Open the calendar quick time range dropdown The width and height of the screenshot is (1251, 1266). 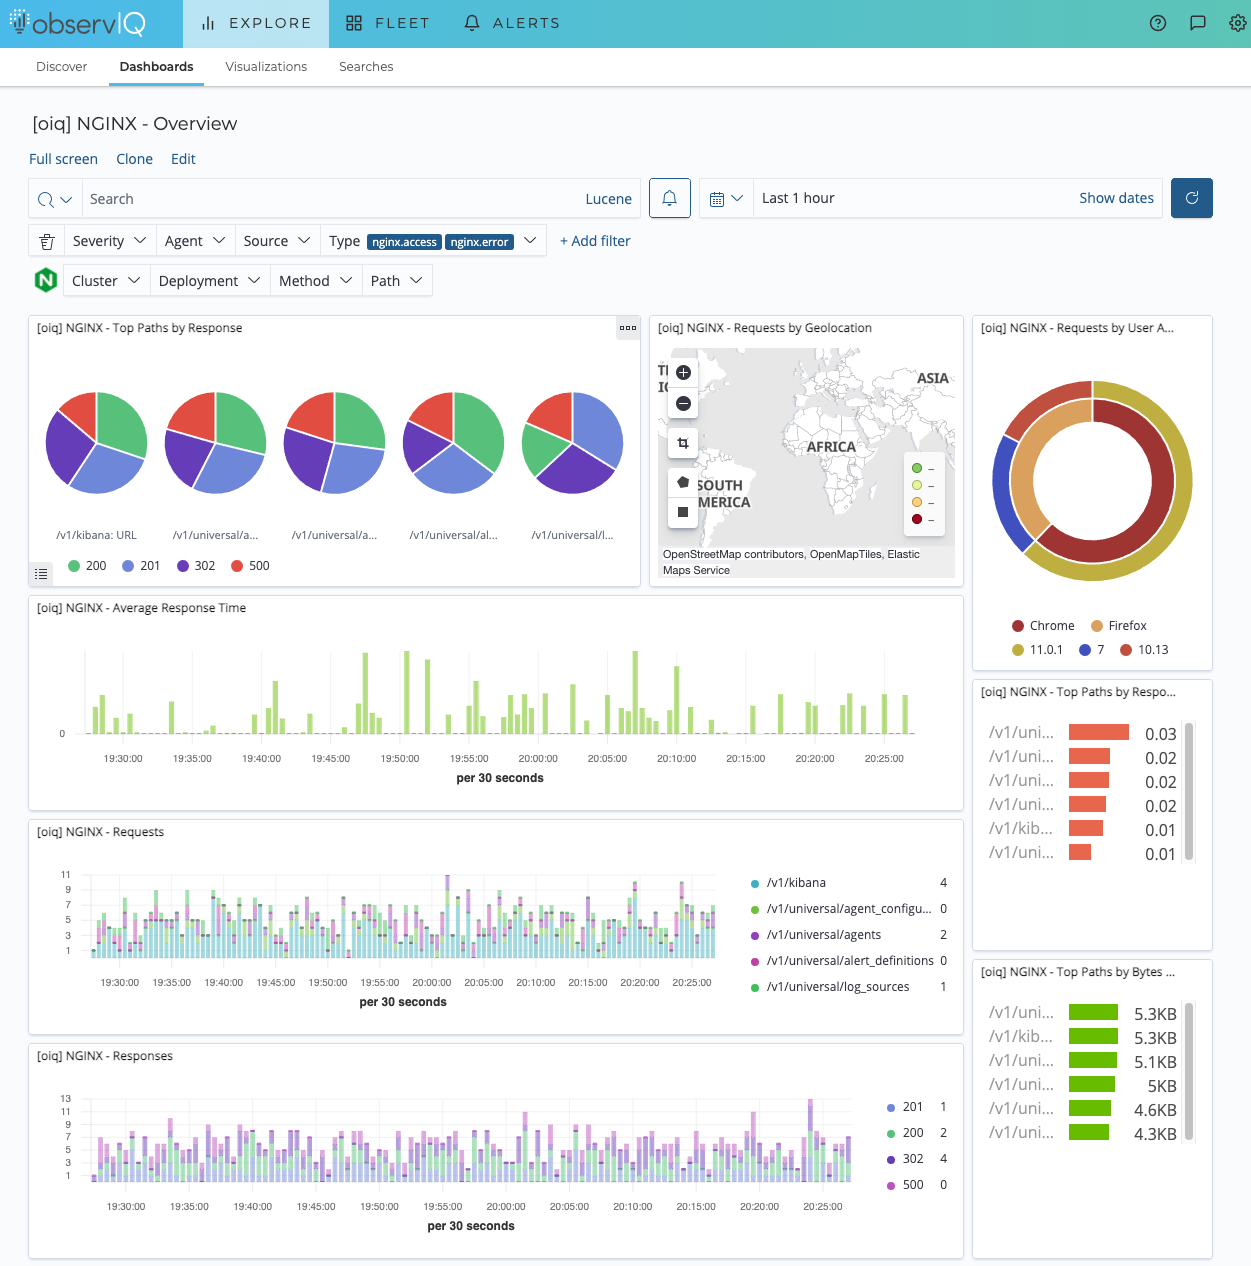726,198
